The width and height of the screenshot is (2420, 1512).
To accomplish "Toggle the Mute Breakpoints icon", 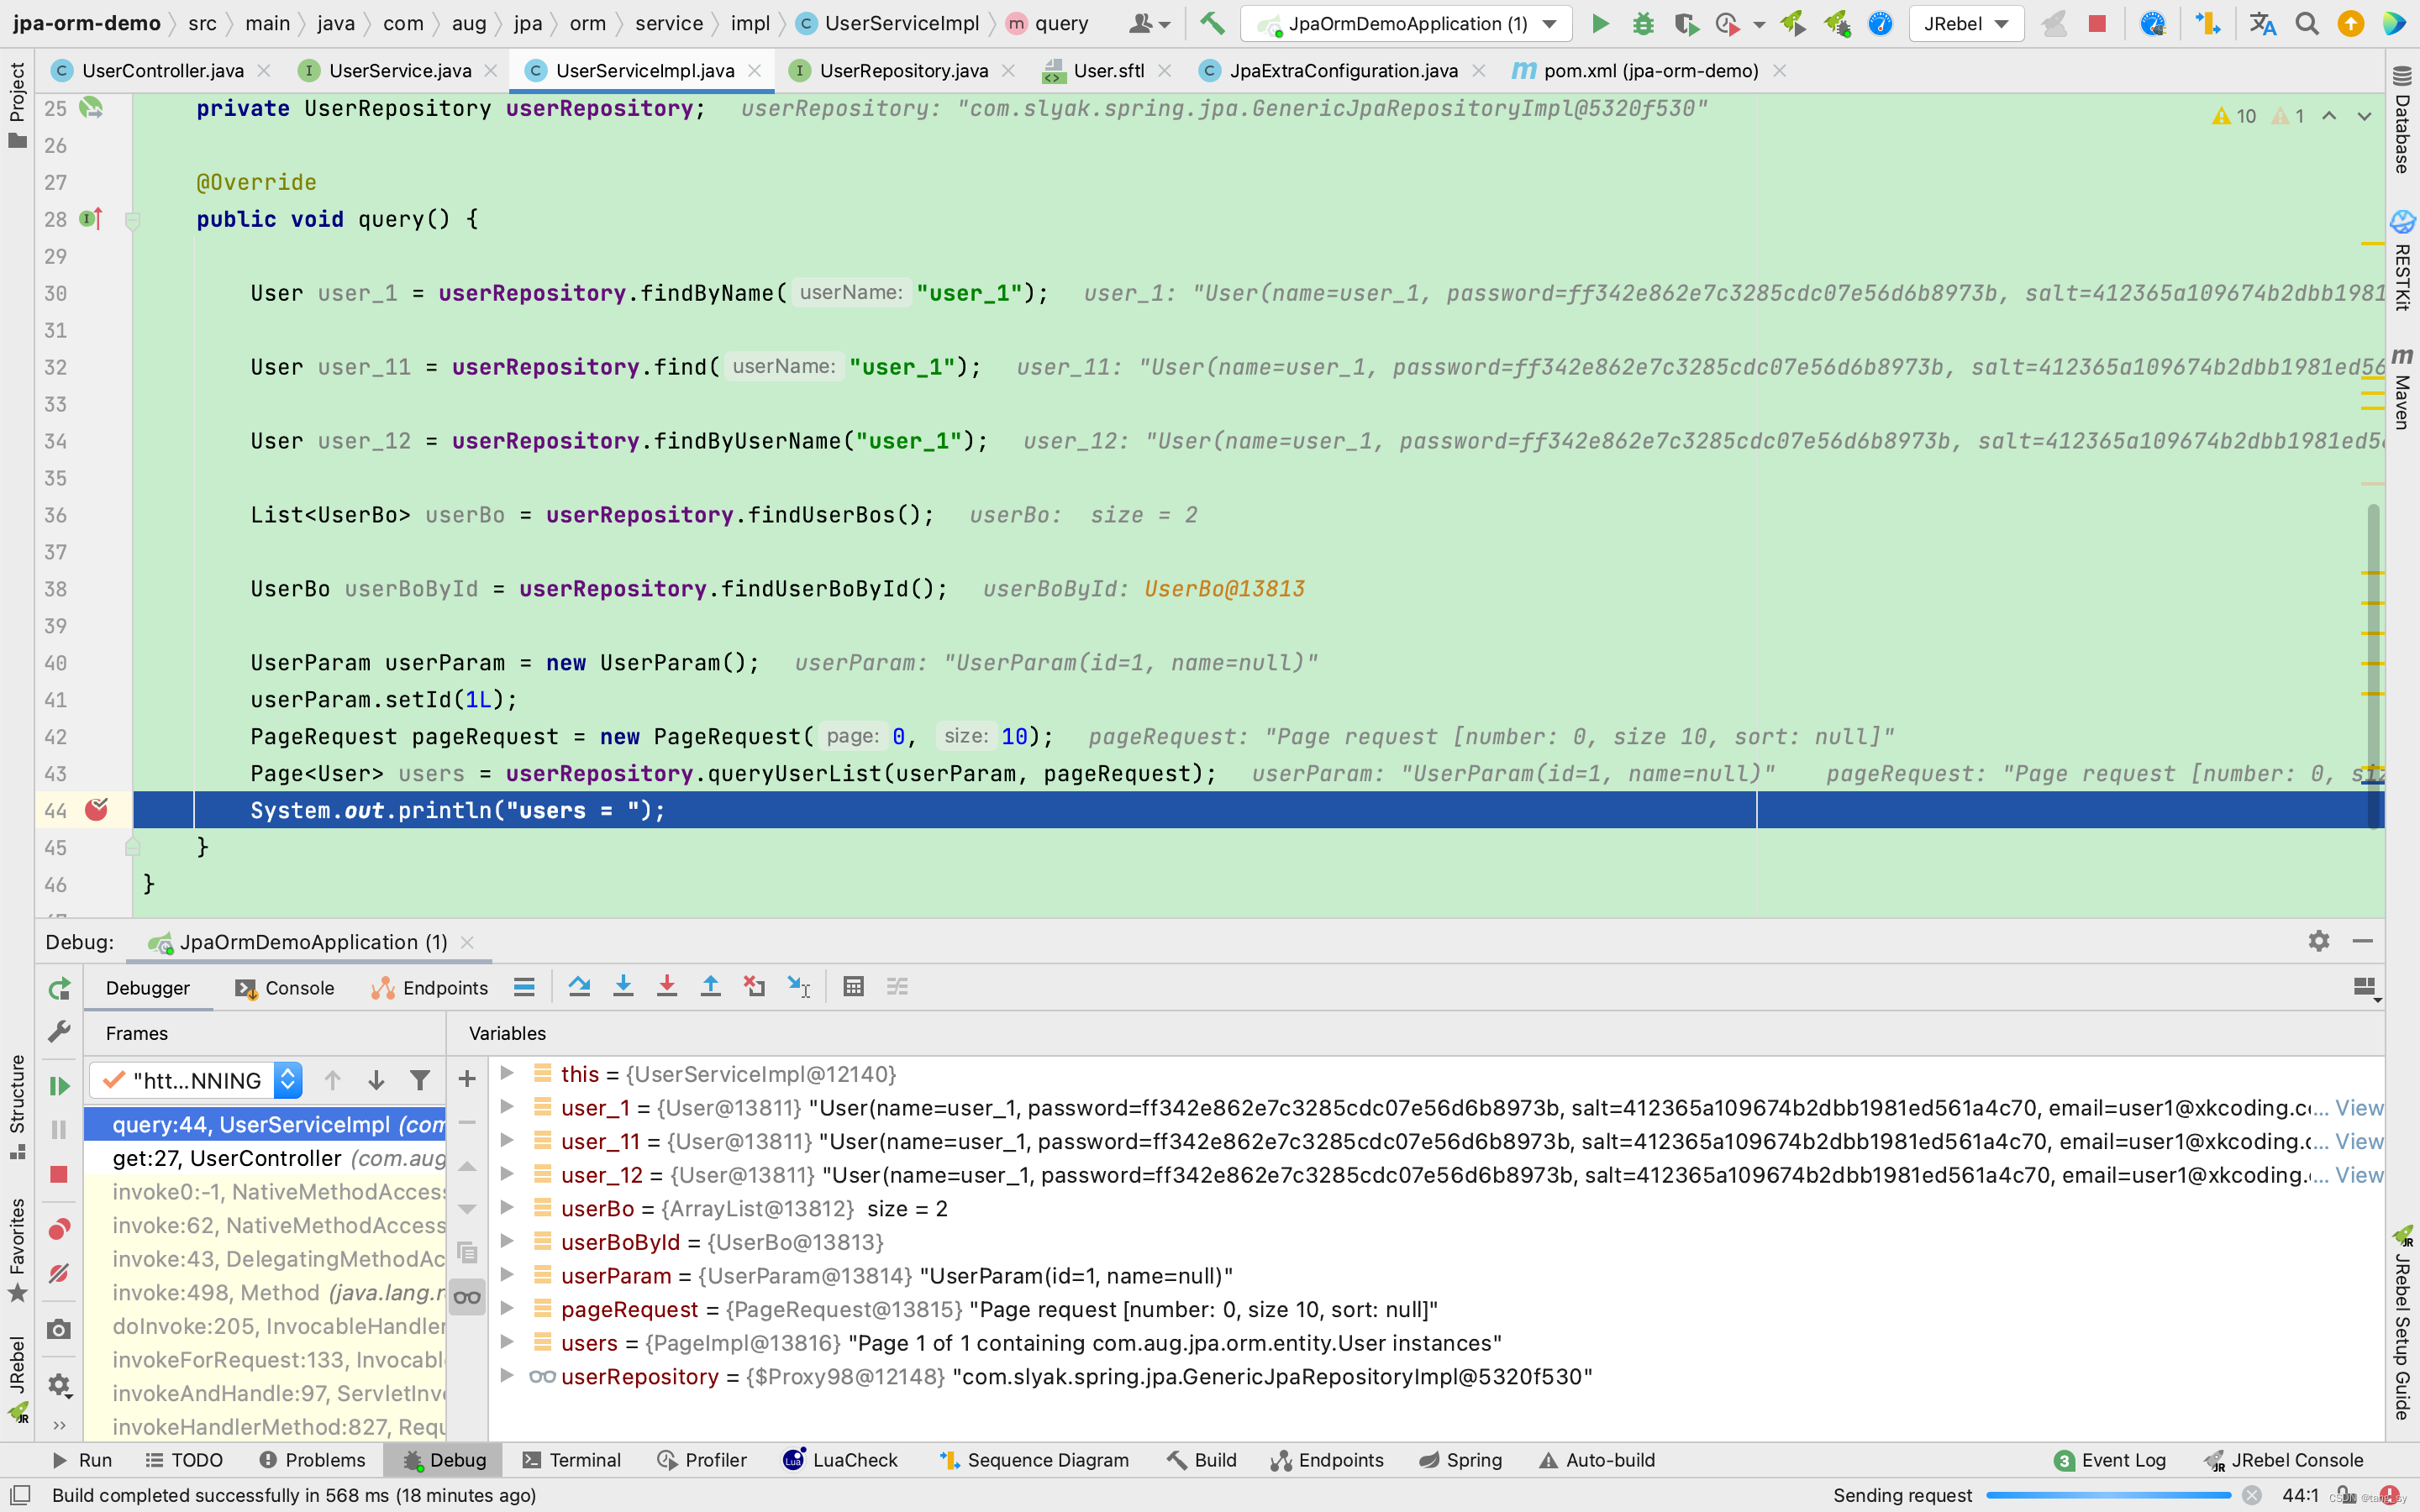I will [x=59, y=1273].
